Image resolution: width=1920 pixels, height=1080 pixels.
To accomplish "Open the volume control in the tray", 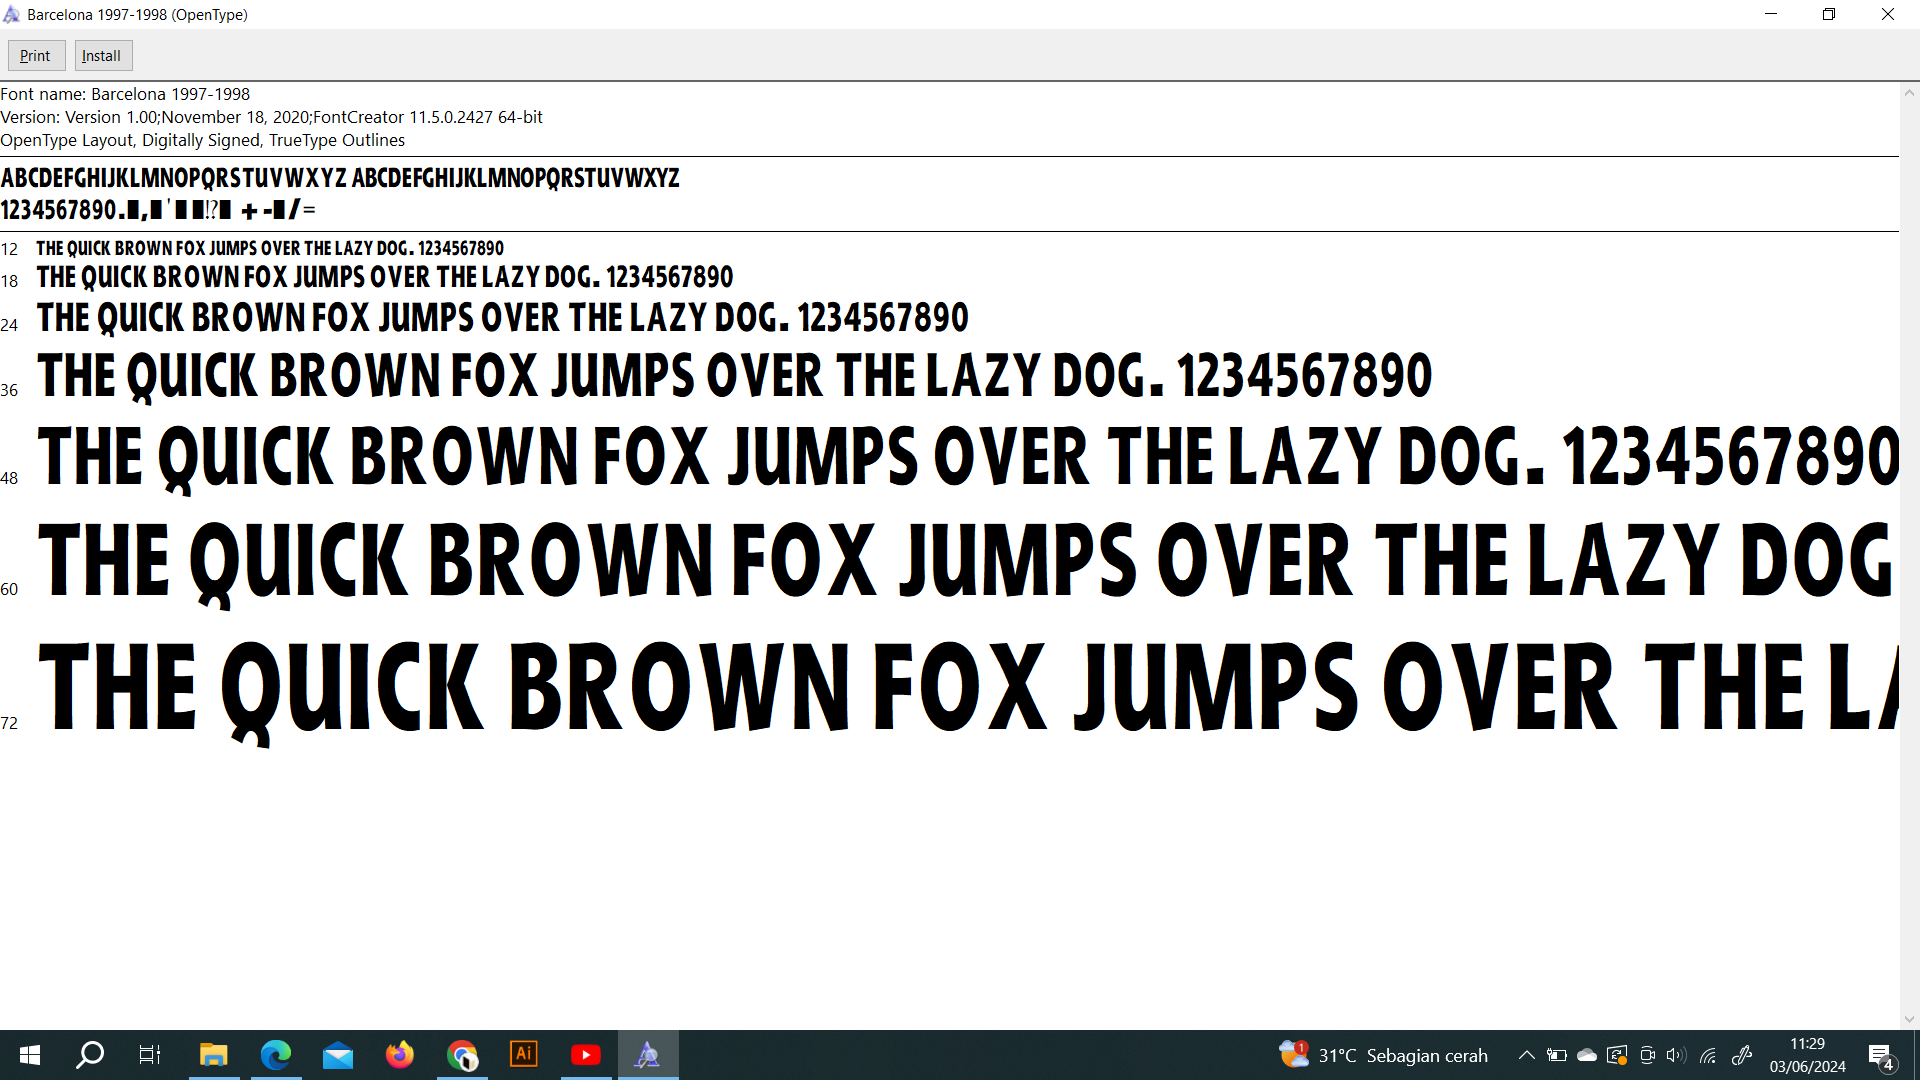I will [x=1676, y=1055].
